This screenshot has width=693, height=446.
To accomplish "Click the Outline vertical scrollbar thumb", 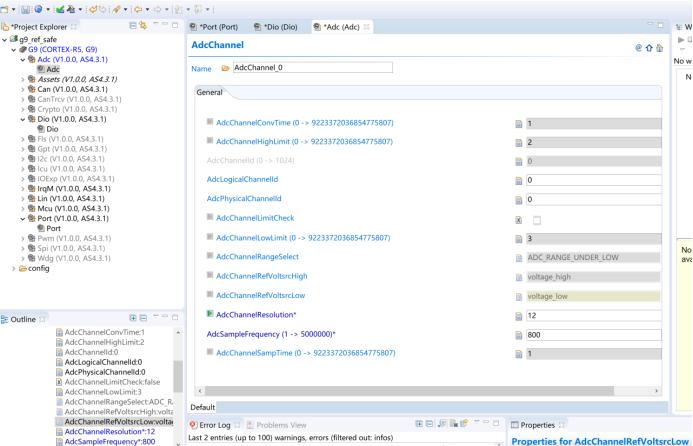I will (178, 376).
